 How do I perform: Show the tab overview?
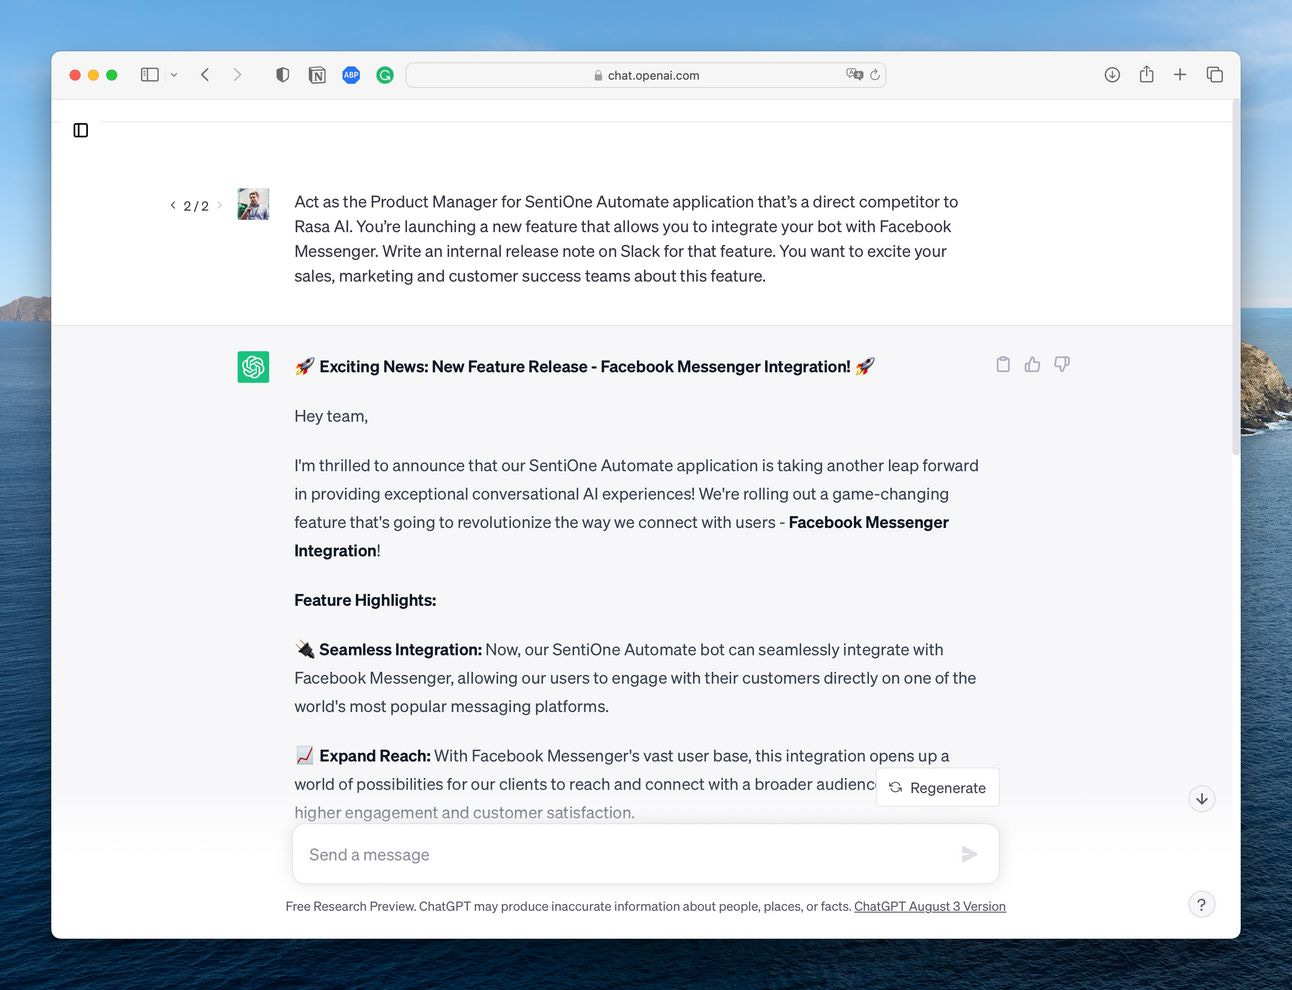(x=1215, y=75)
